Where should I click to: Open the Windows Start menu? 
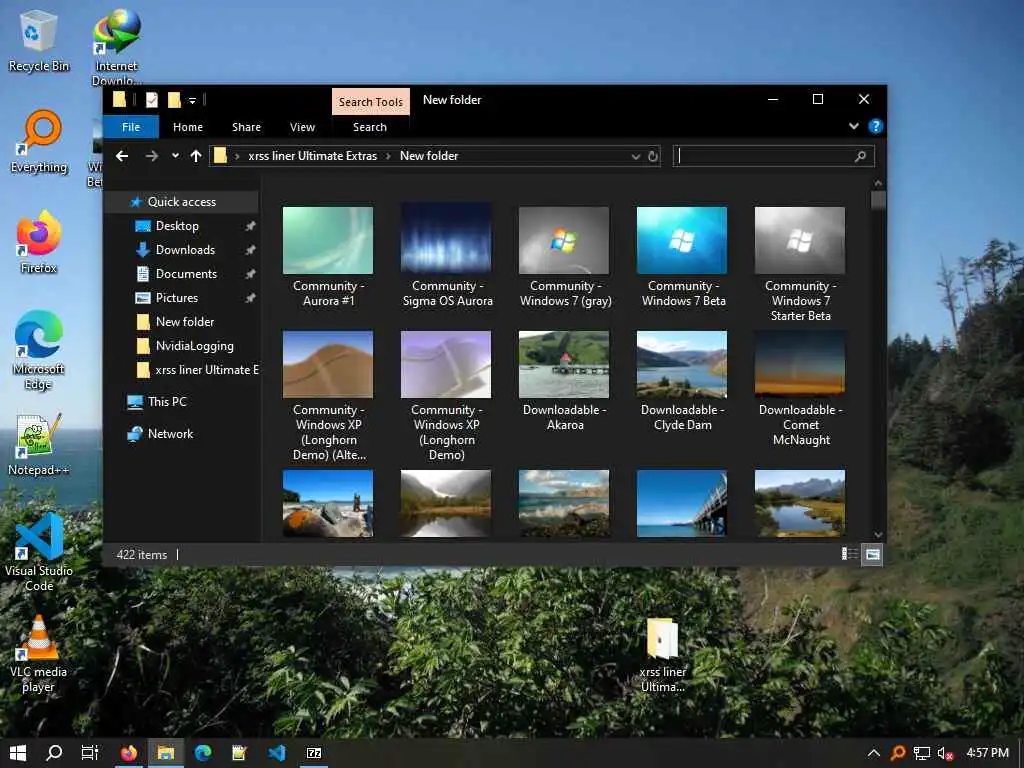point(18,753)
